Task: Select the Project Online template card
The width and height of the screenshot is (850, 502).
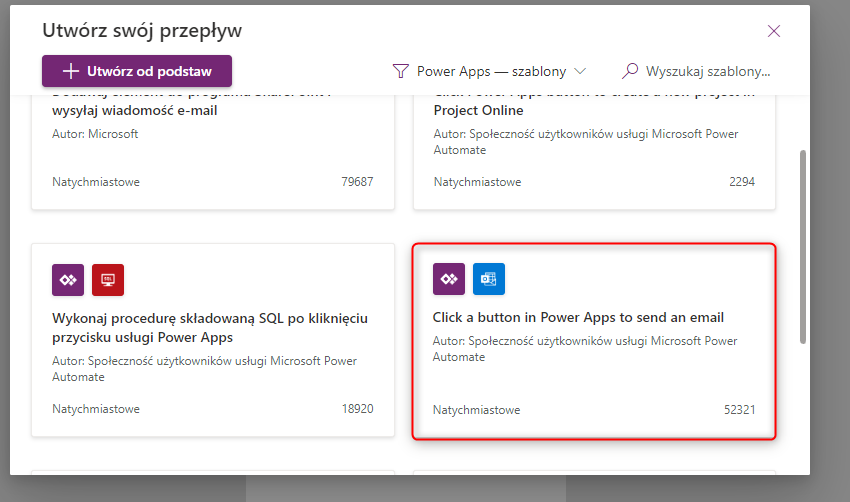Action: [594, 150]
